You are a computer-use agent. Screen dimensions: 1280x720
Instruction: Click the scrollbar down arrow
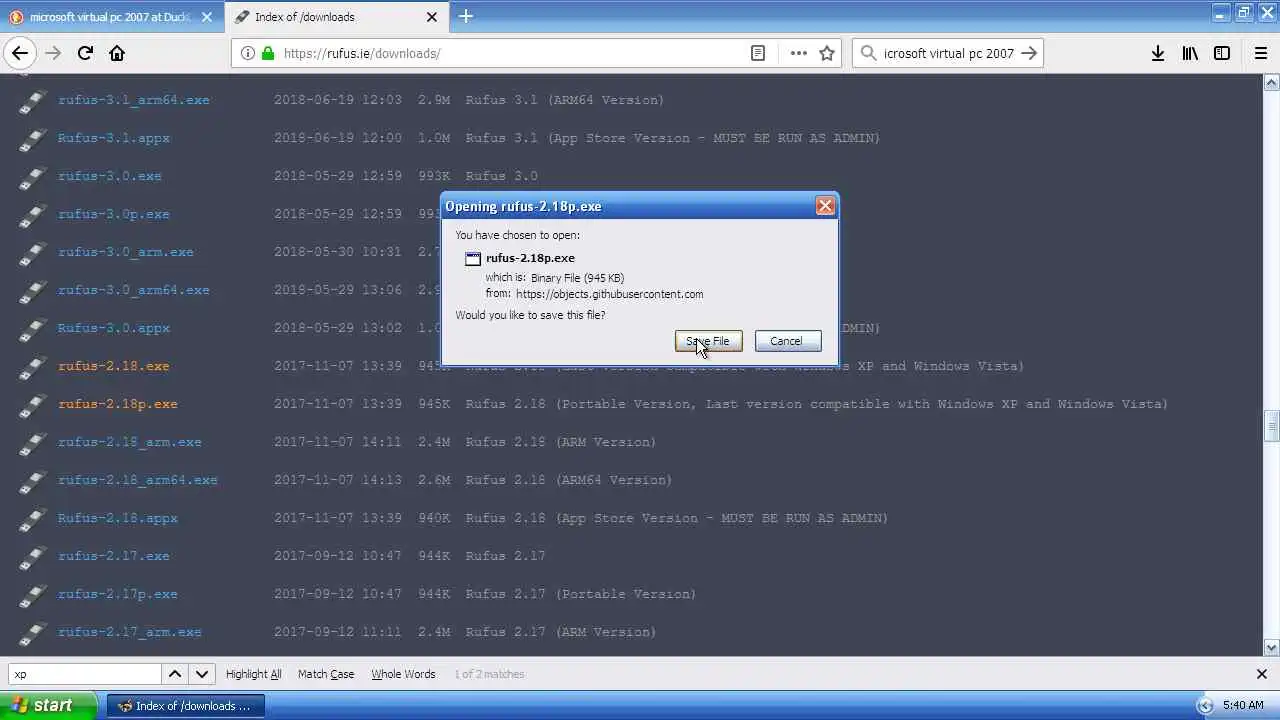pos(1271,647)
